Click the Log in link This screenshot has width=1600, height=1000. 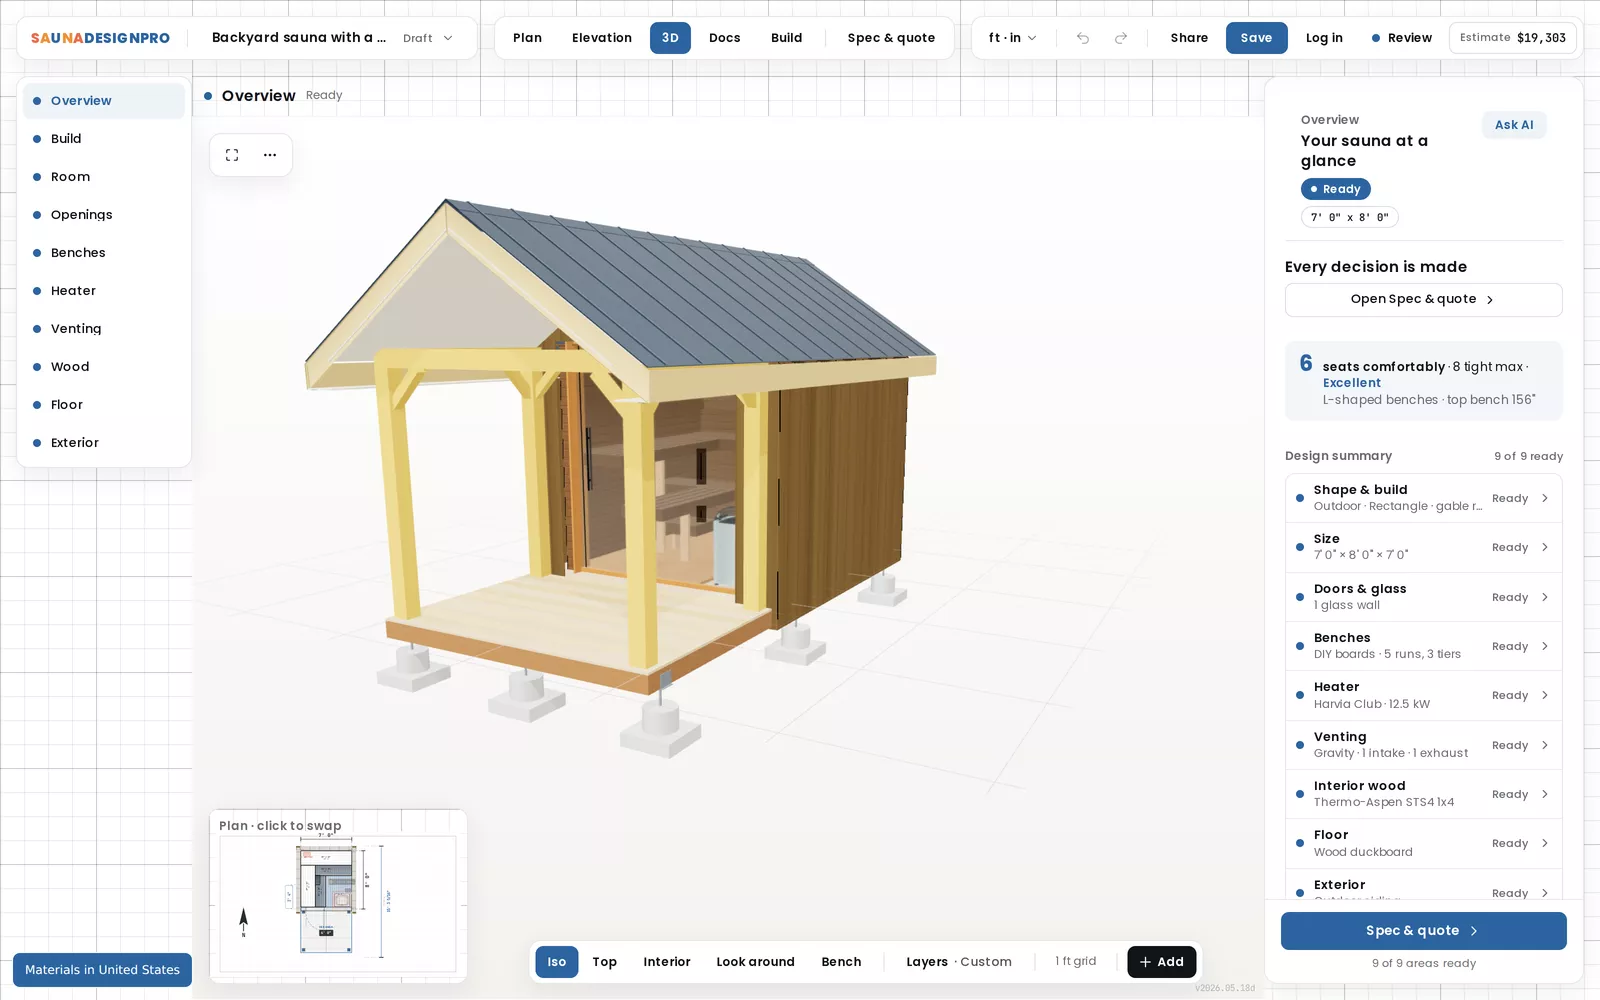click(x=1324, y=38)
